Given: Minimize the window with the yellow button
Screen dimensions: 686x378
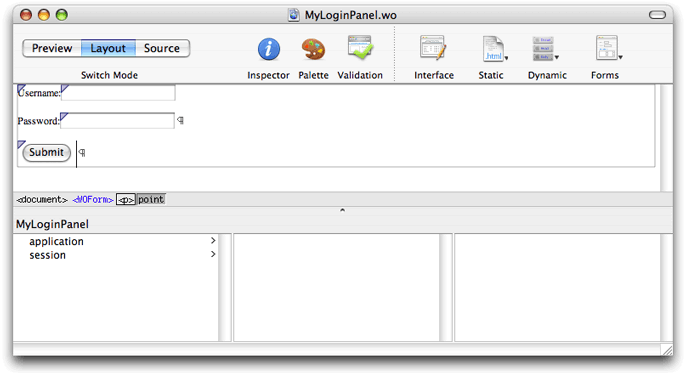Looking at the screenshot, I should (44, 15).
